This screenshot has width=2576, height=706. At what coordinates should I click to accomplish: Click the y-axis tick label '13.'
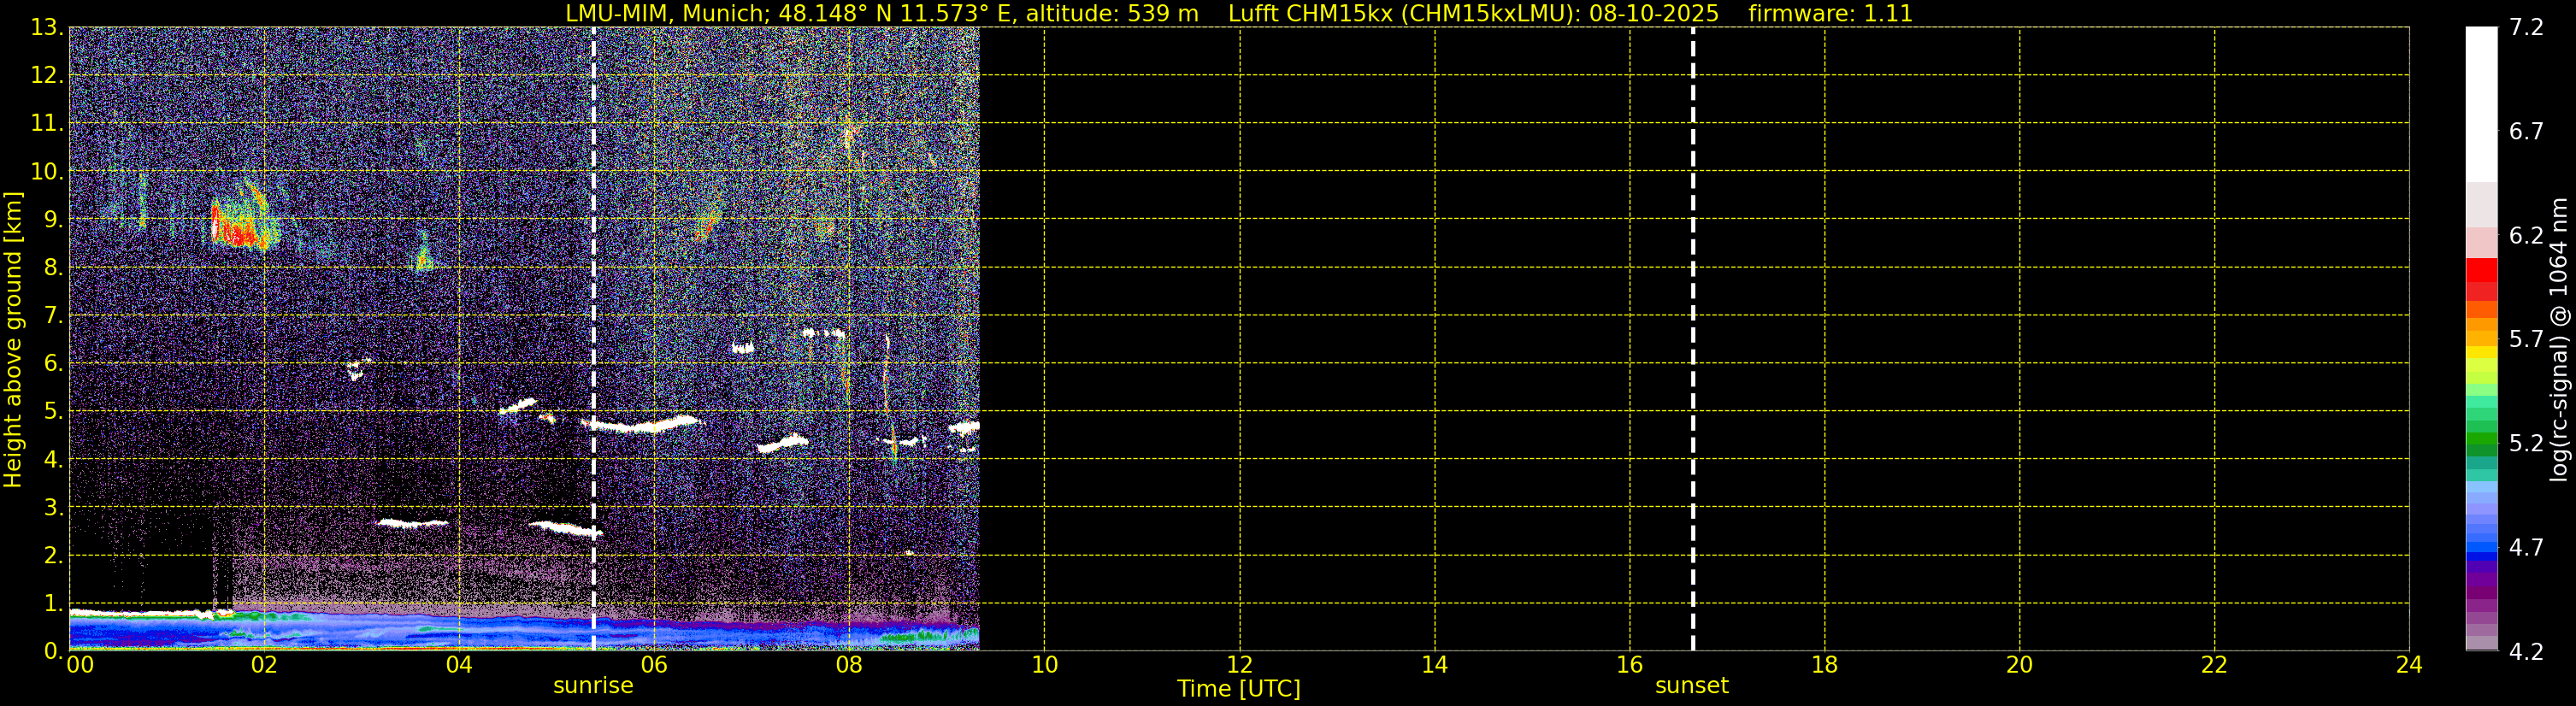pyautogui.click(x=47, y=28)
